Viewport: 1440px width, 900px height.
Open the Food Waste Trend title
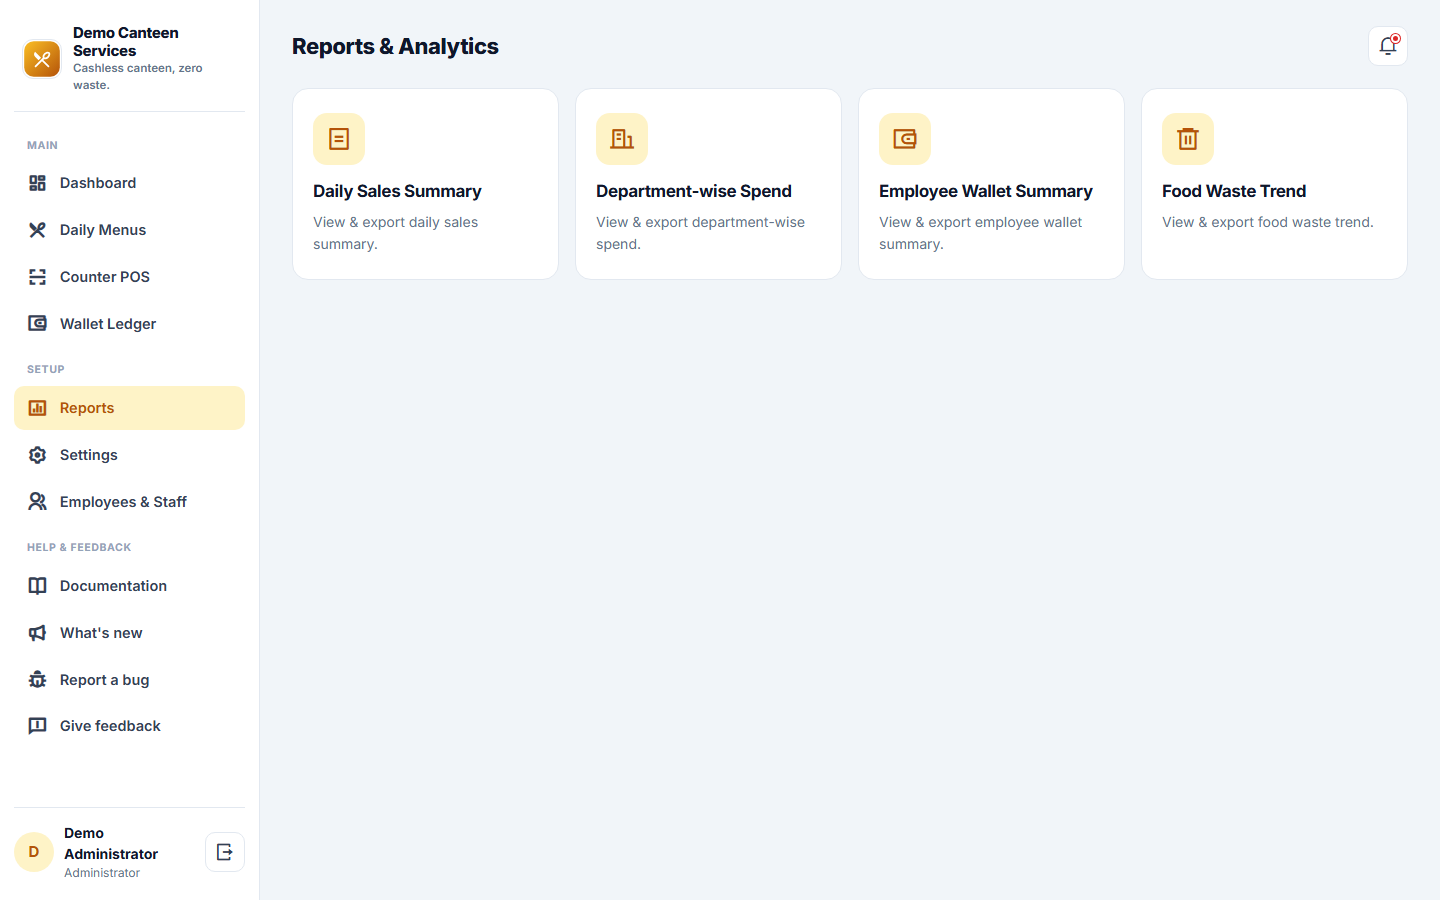tap(1234, 191)
